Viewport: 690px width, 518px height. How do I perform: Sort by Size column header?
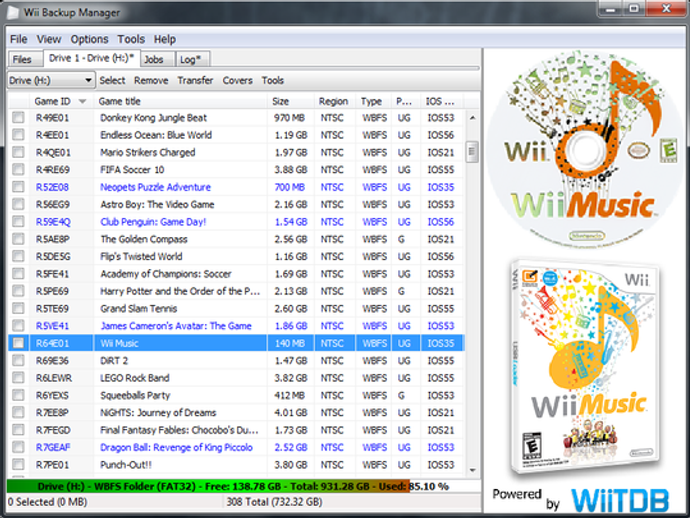290,101
